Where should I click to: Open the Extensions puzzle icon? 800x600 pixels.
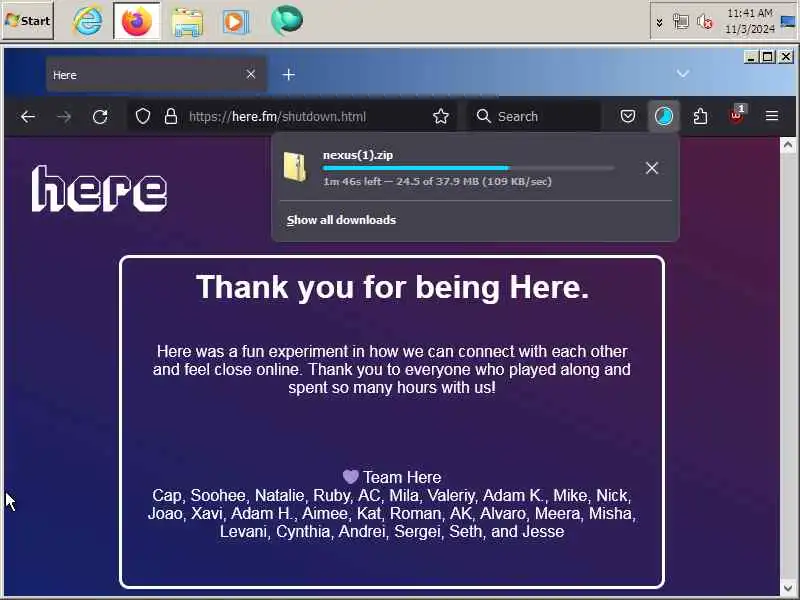(x=701, y=117)
